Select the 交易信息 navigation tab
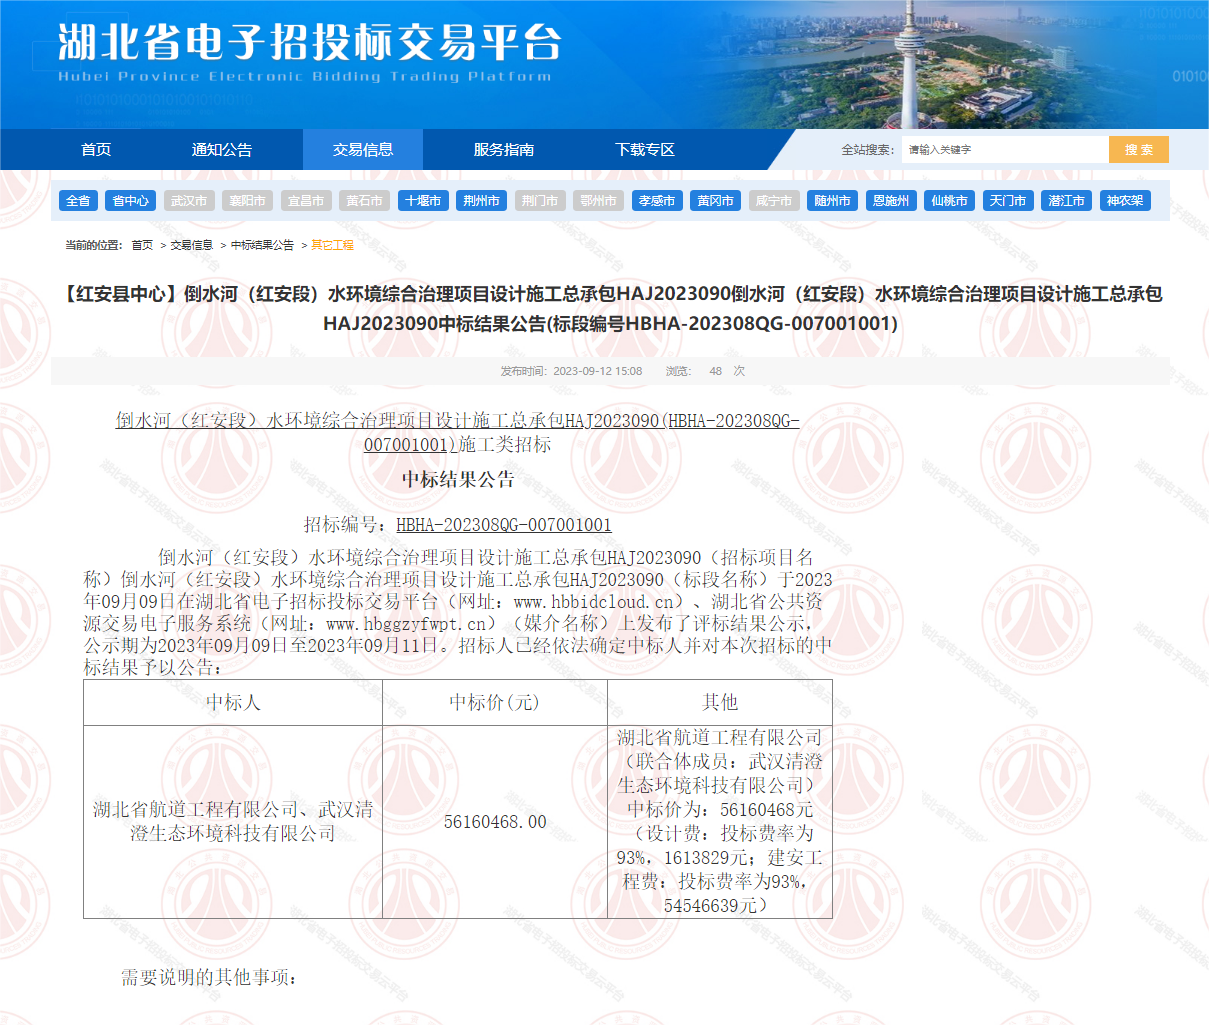 point(363,150)
